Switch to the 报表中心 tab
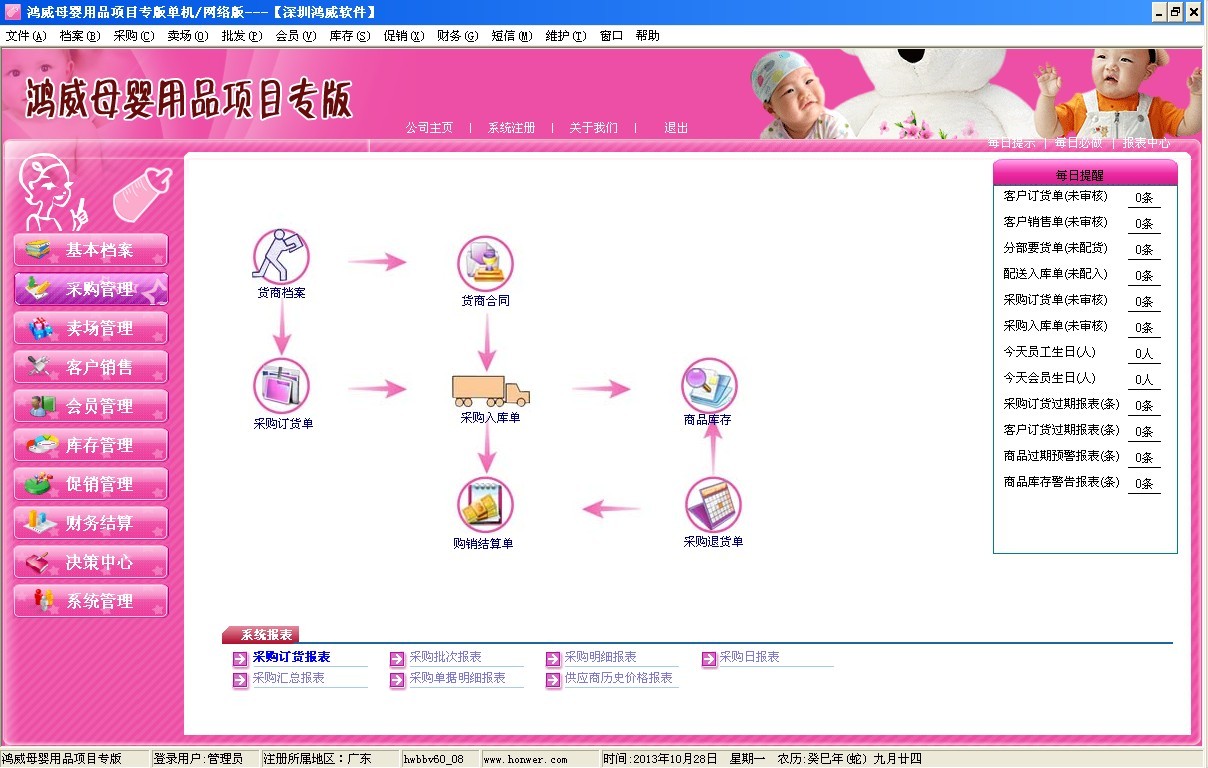 point(1146,143)
